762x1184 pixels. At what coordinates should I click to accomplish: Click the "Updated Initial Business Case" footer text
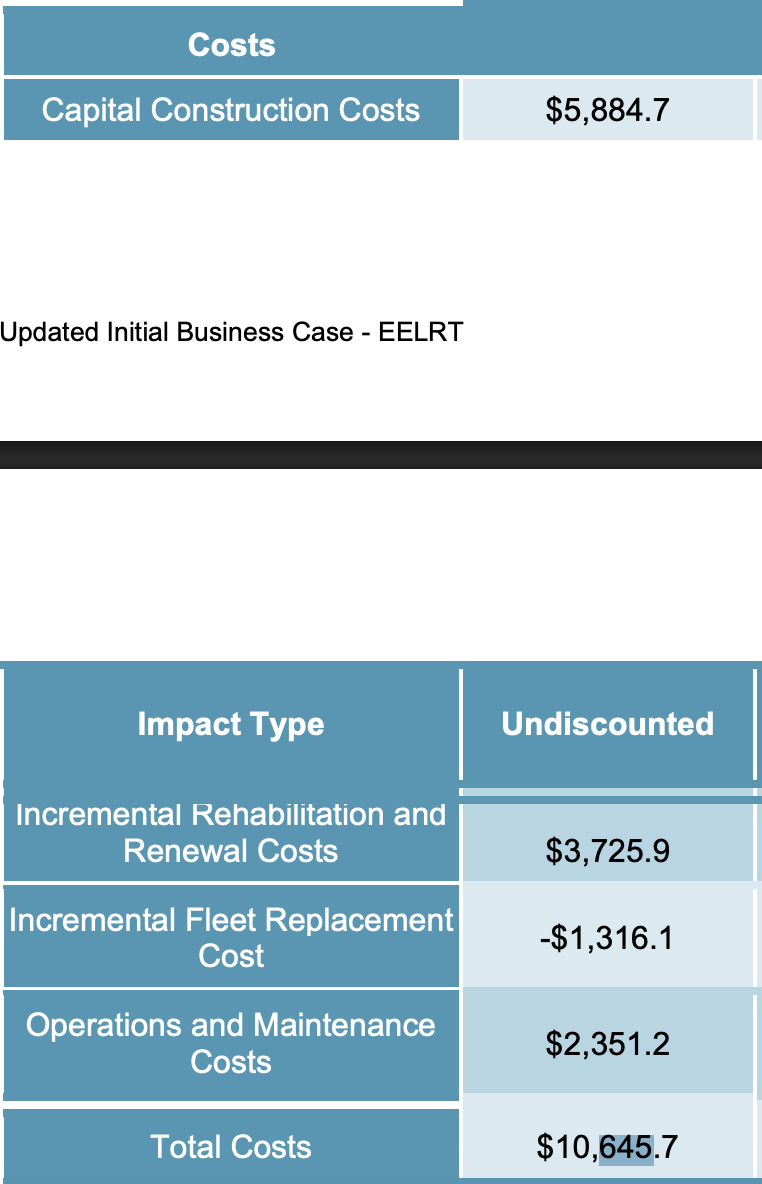point(175,332)
